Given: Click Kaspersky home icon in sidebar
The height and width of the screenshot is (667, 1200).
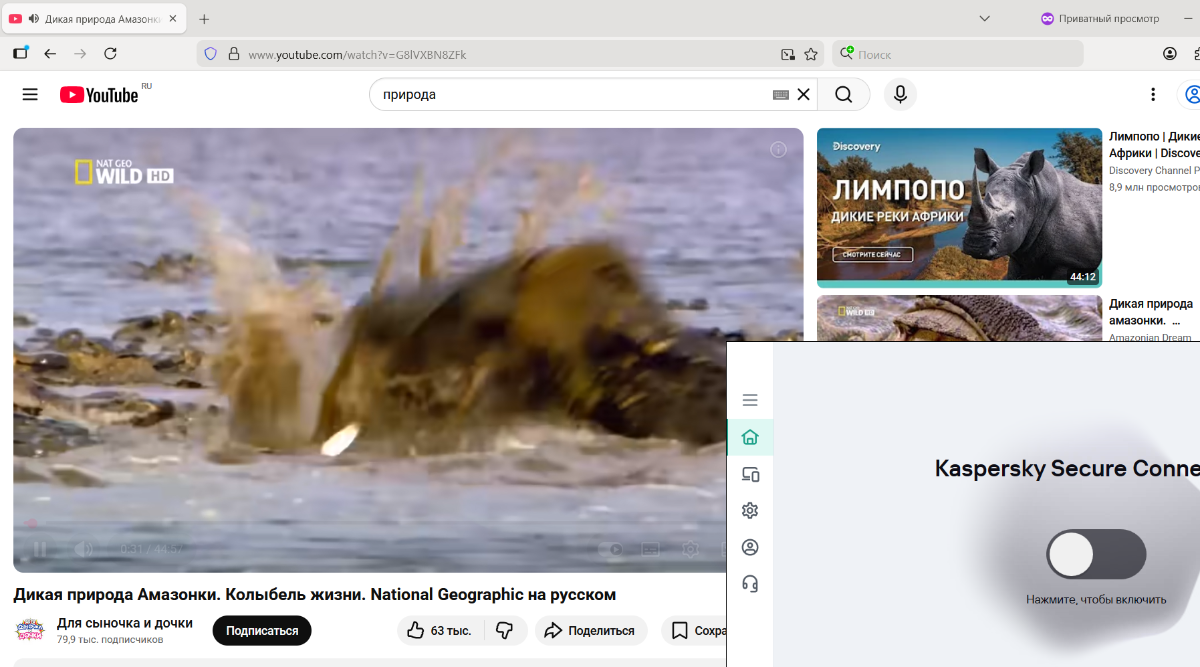Looking at the screenshot, I should pos(750,437).
